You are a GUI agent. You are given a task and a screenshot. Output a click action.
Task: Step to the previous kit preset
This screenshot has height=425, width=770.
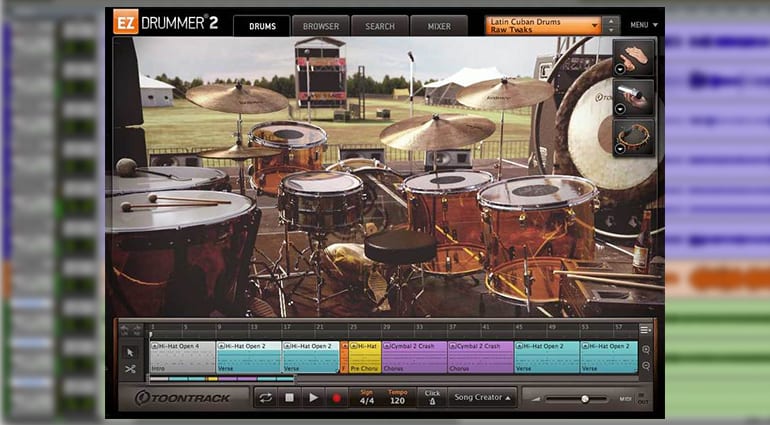[x=611, y=21]
